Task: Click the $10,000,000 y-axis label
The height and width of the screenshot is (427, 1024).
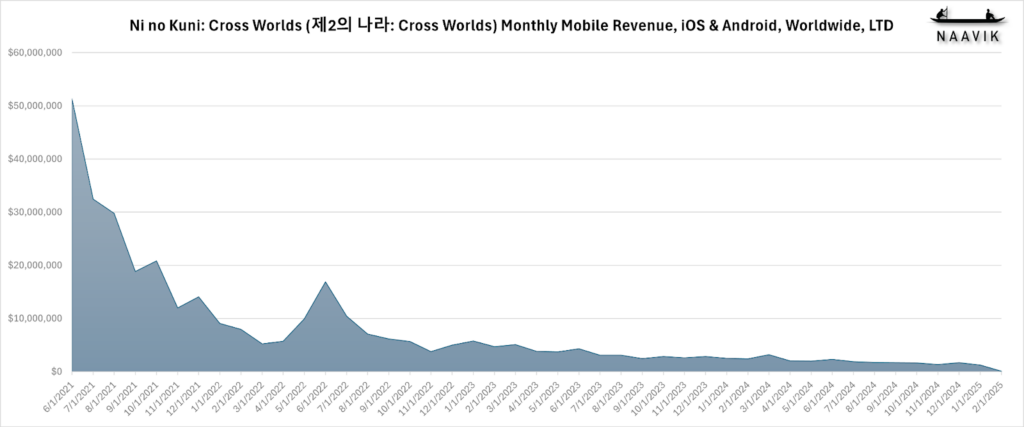Action: coord(35,318)
